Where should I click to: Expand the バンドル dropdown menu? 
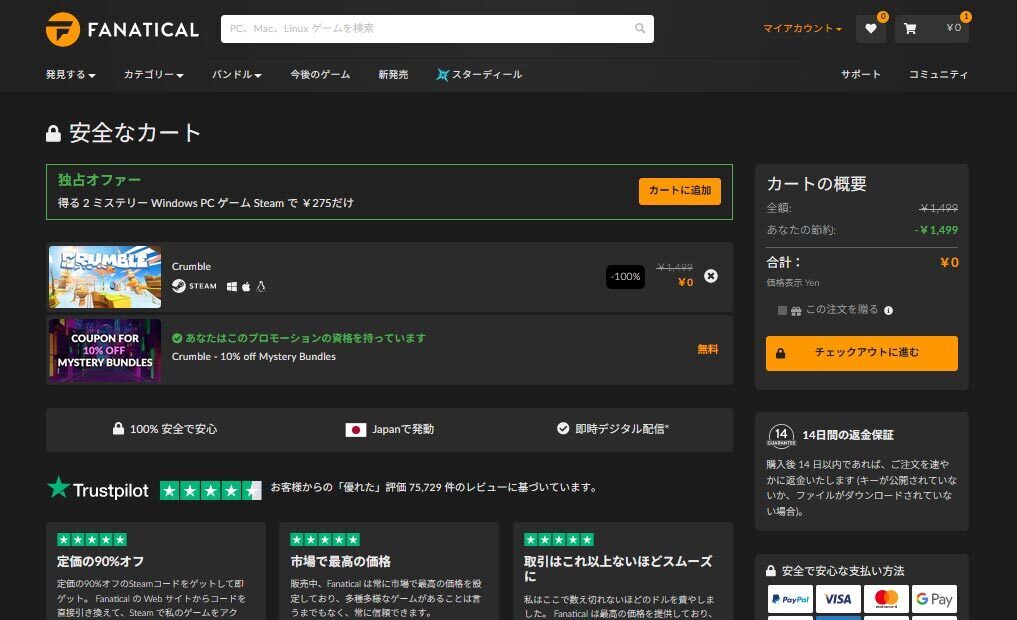tap(237, 75)
